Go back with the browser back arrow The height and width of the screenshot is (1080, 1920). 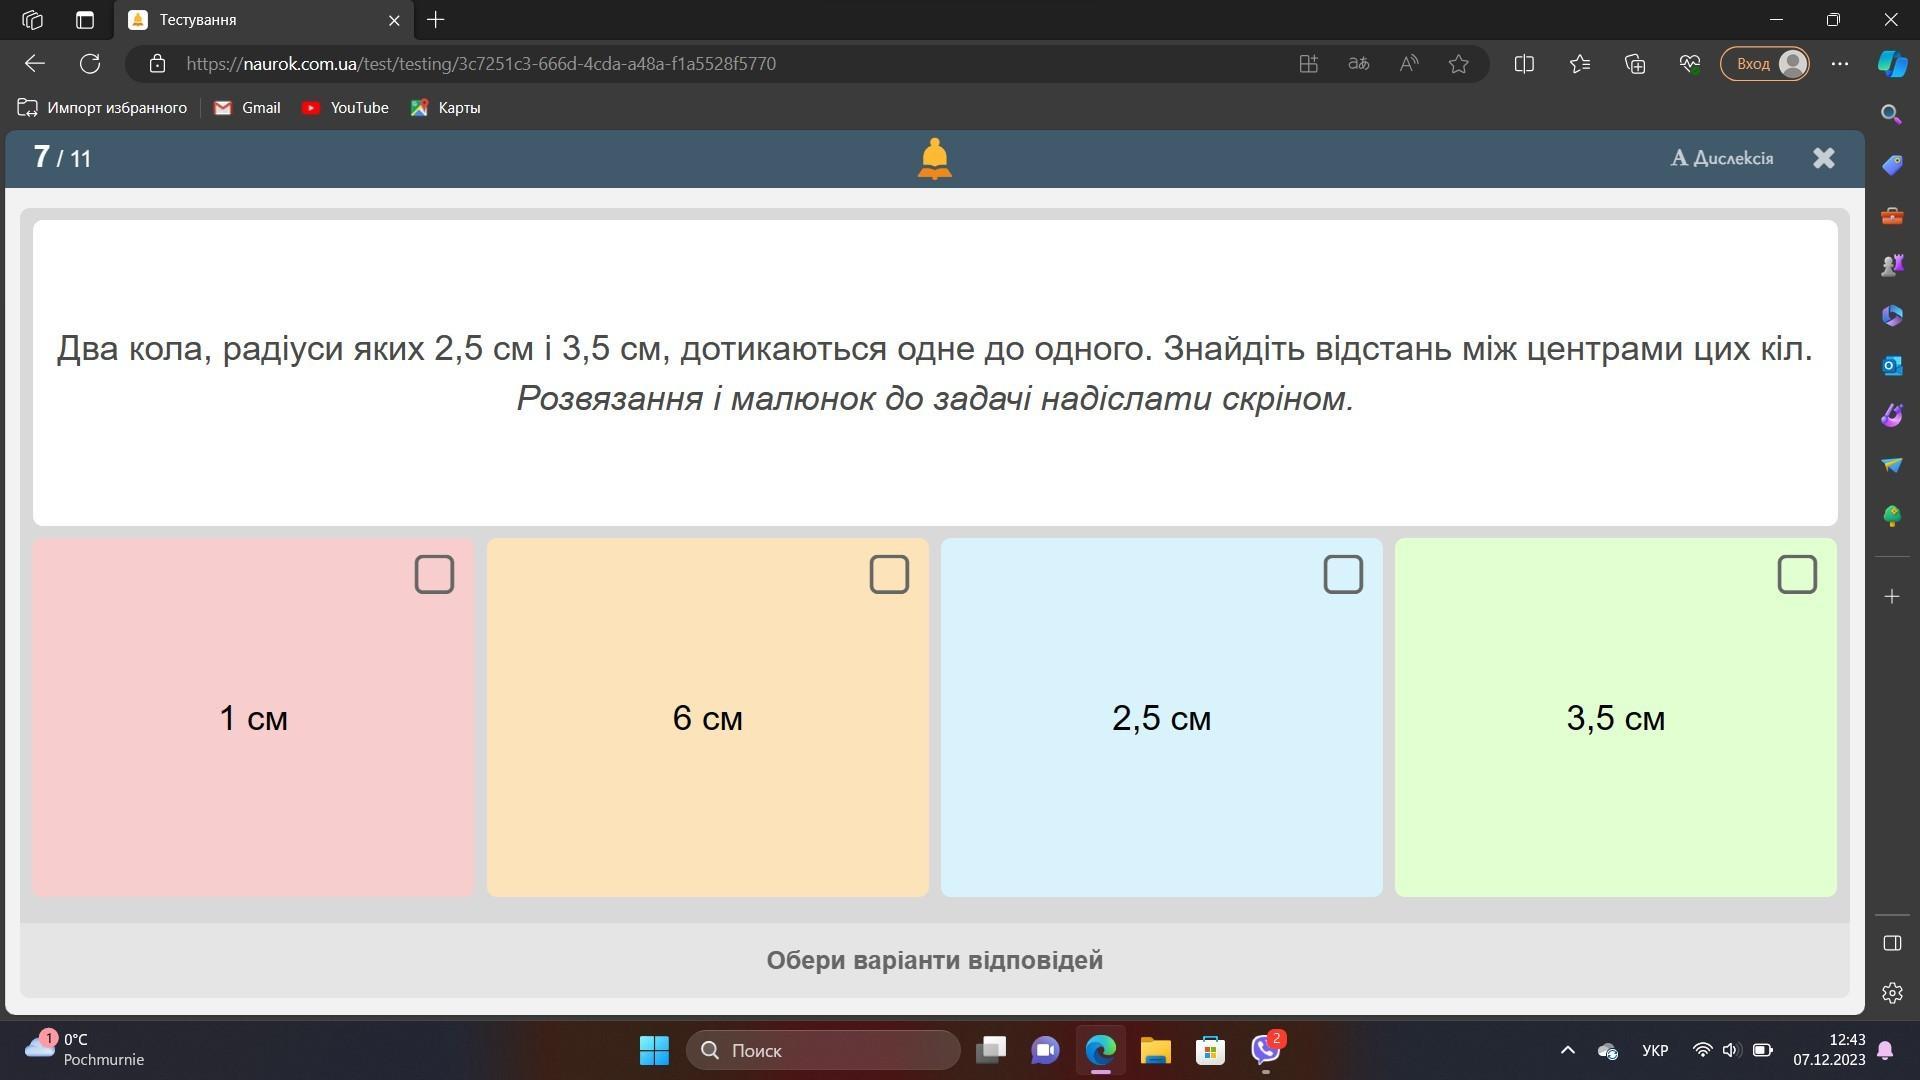tap(35, 64)
